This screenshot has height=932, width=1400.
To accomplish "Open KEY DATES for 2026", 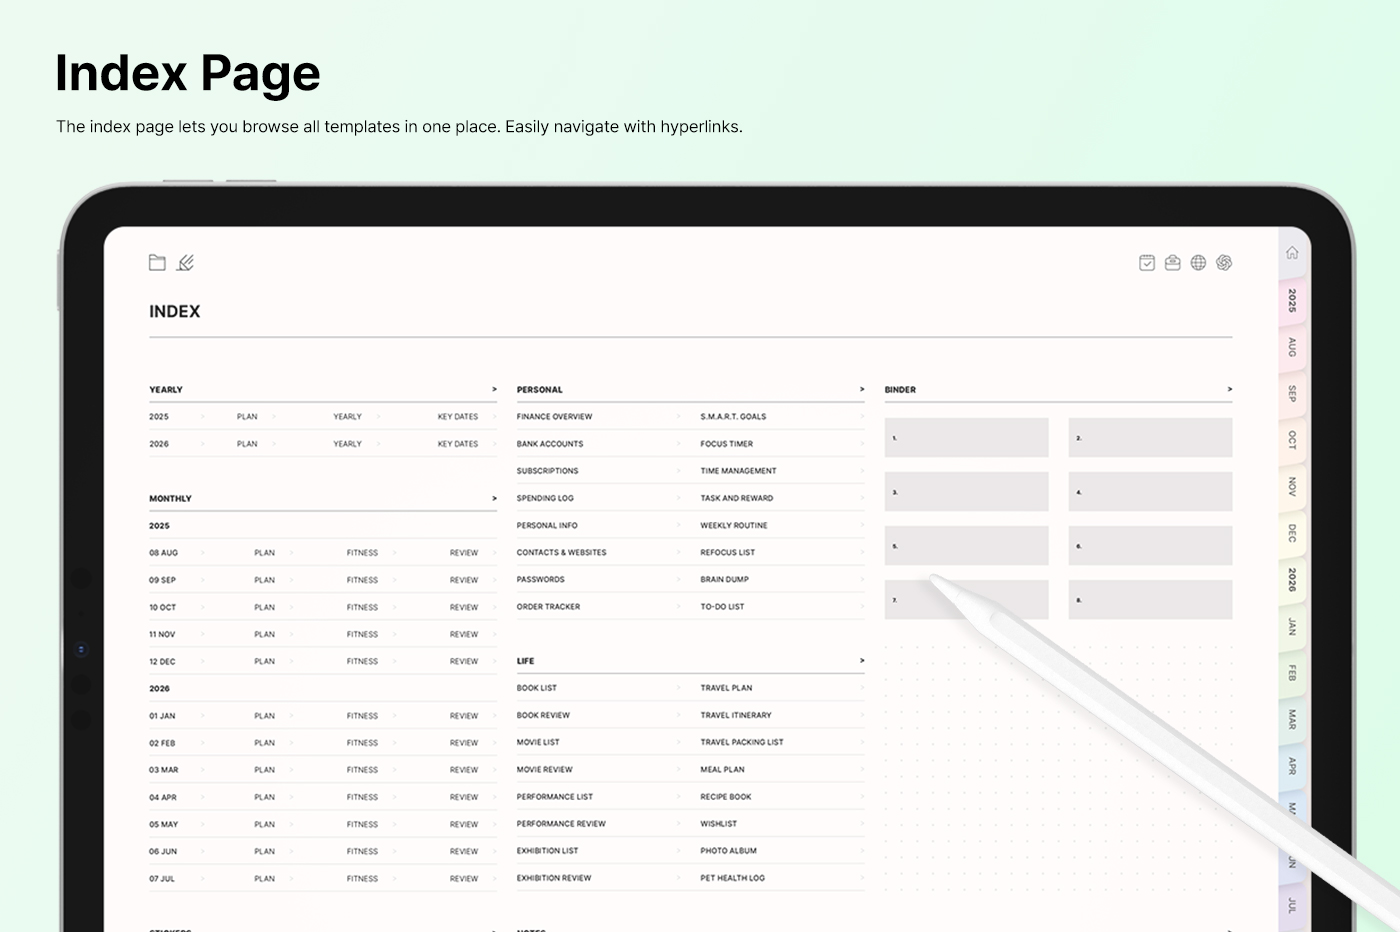I will tap(458, 444).
